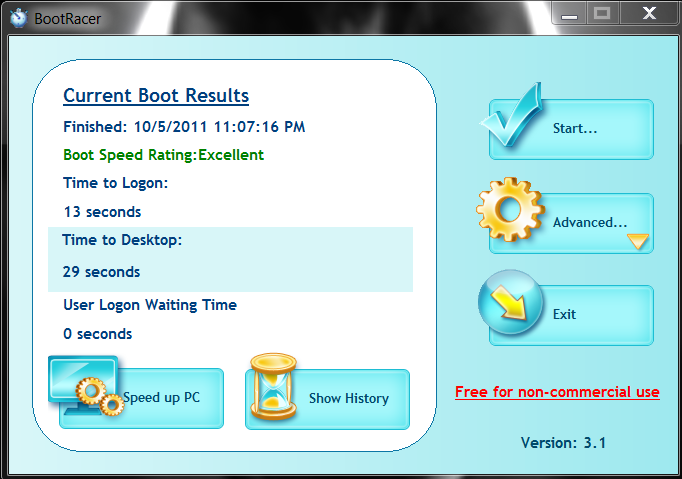Click the User Logon Waiting Time label
Viewport: 682px width, 479px height.
(150, 305)
